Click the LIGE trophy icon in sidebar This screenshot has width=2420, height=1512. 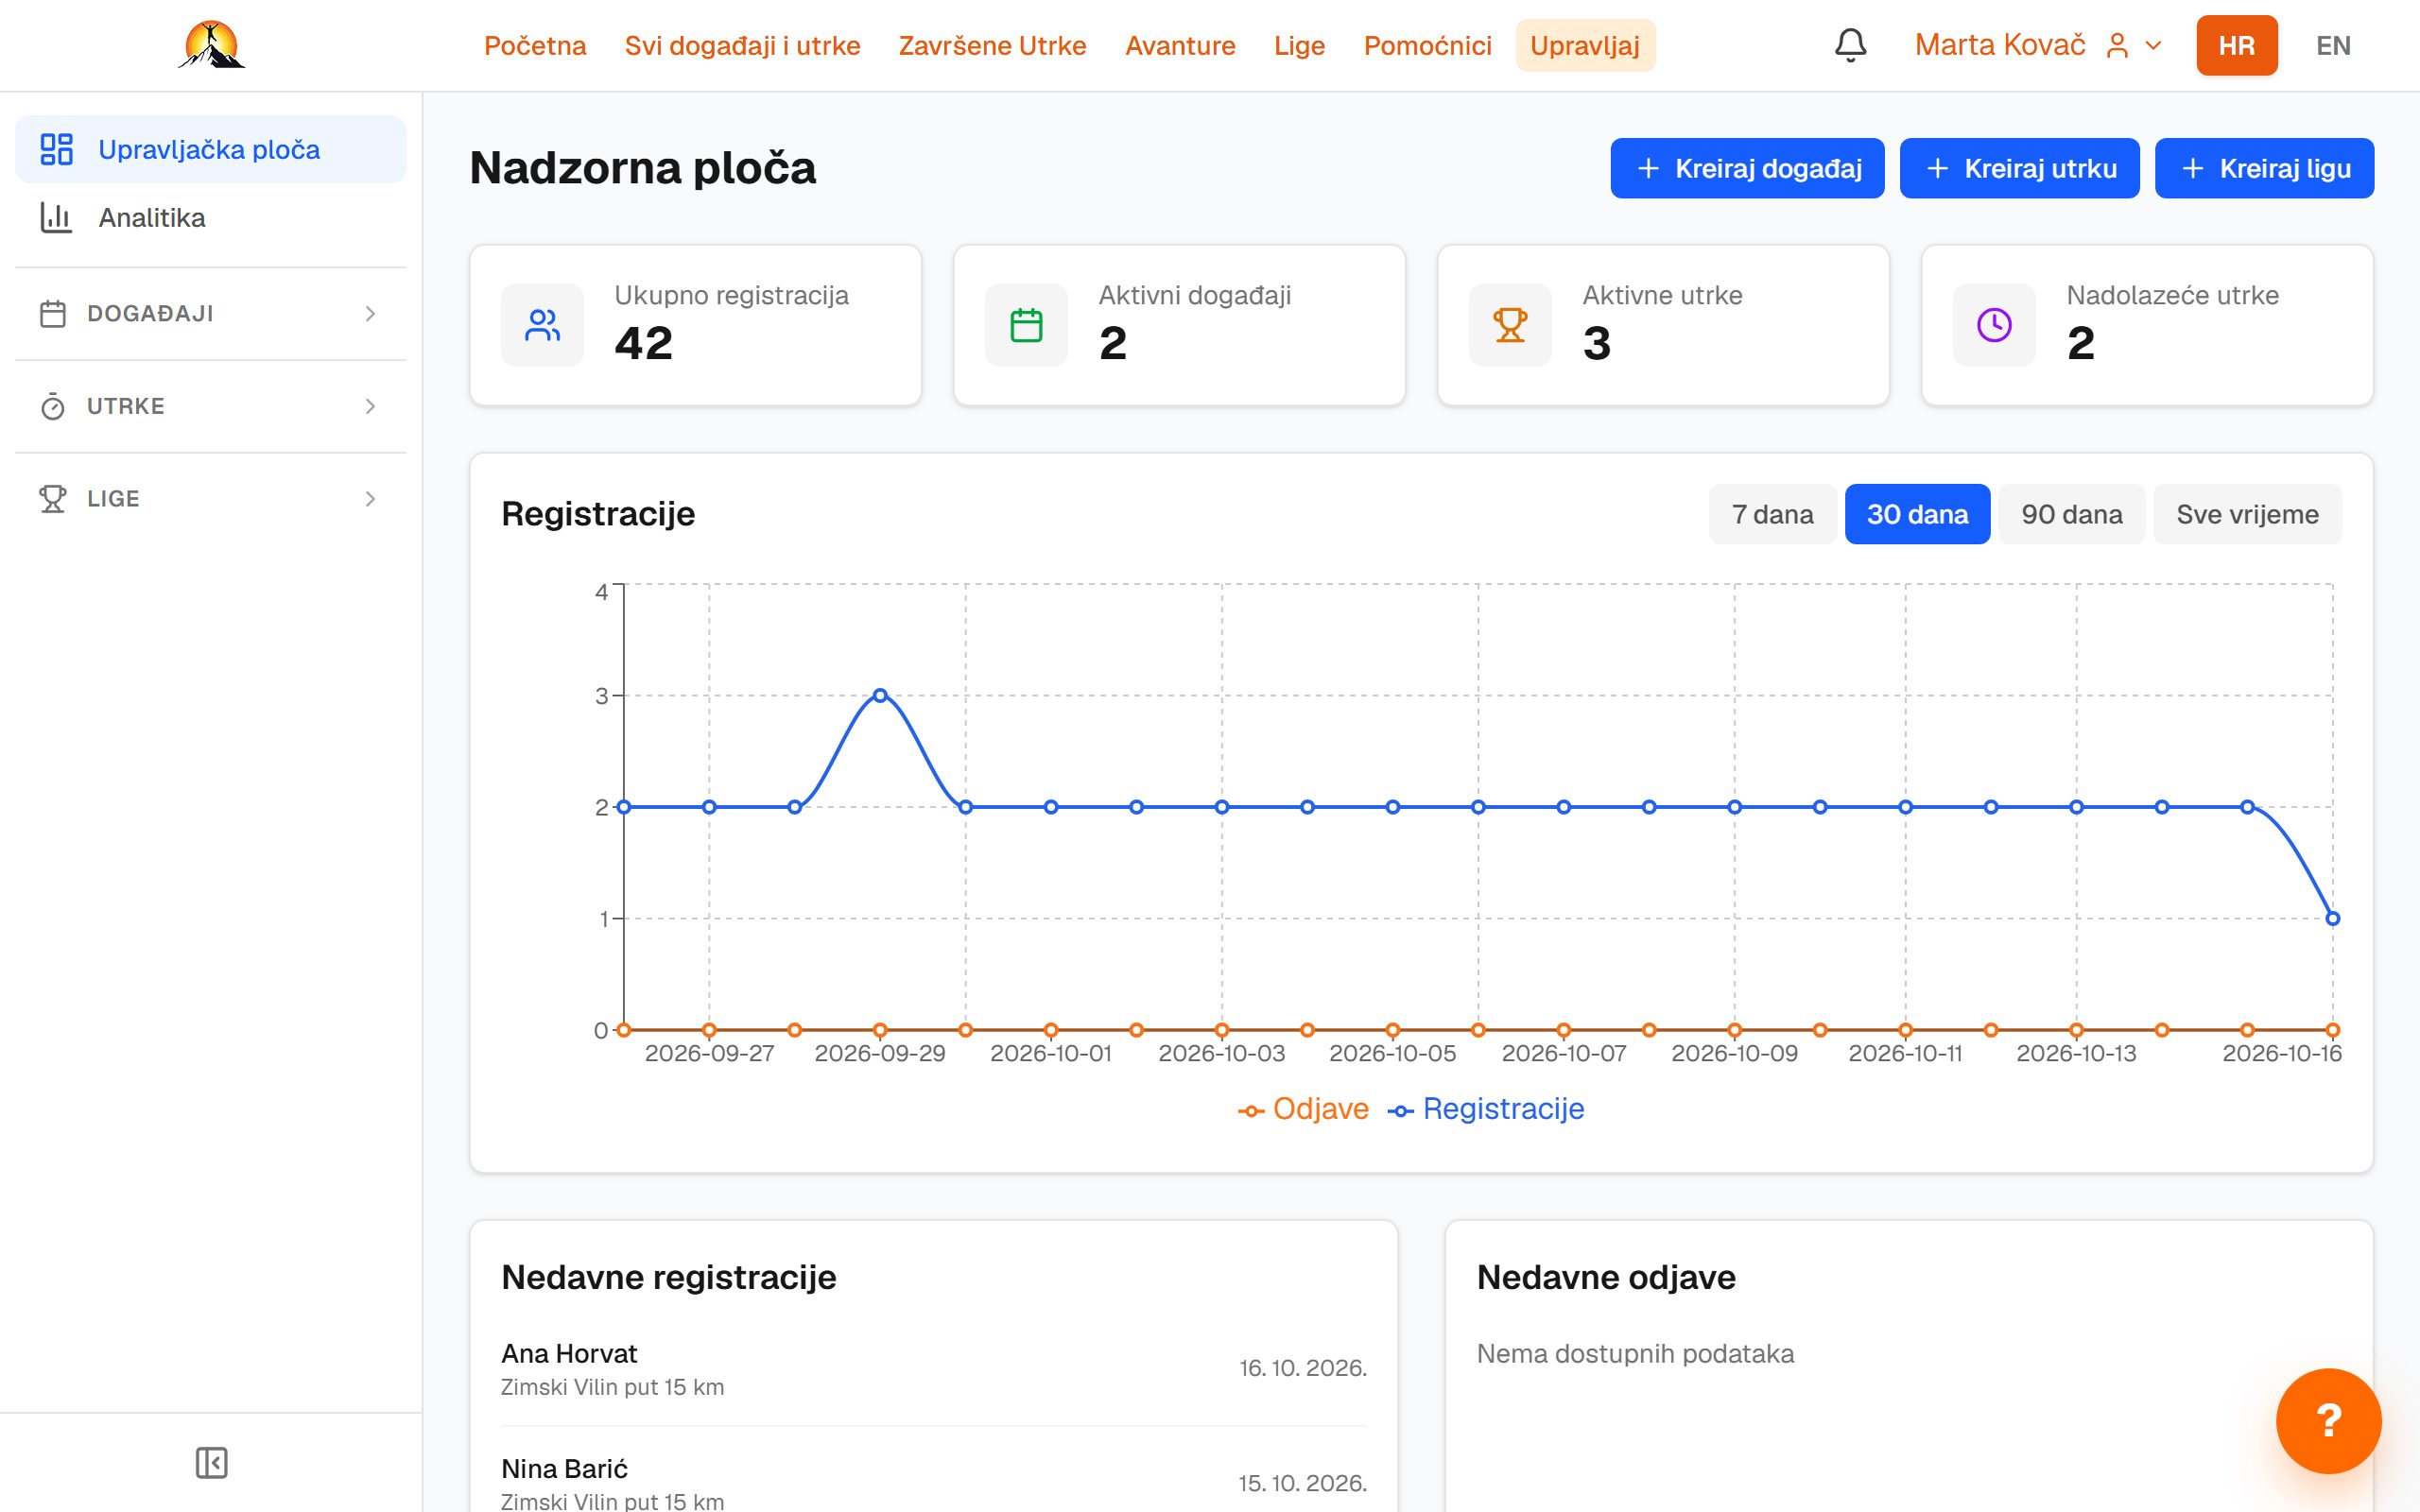[53, 498]
